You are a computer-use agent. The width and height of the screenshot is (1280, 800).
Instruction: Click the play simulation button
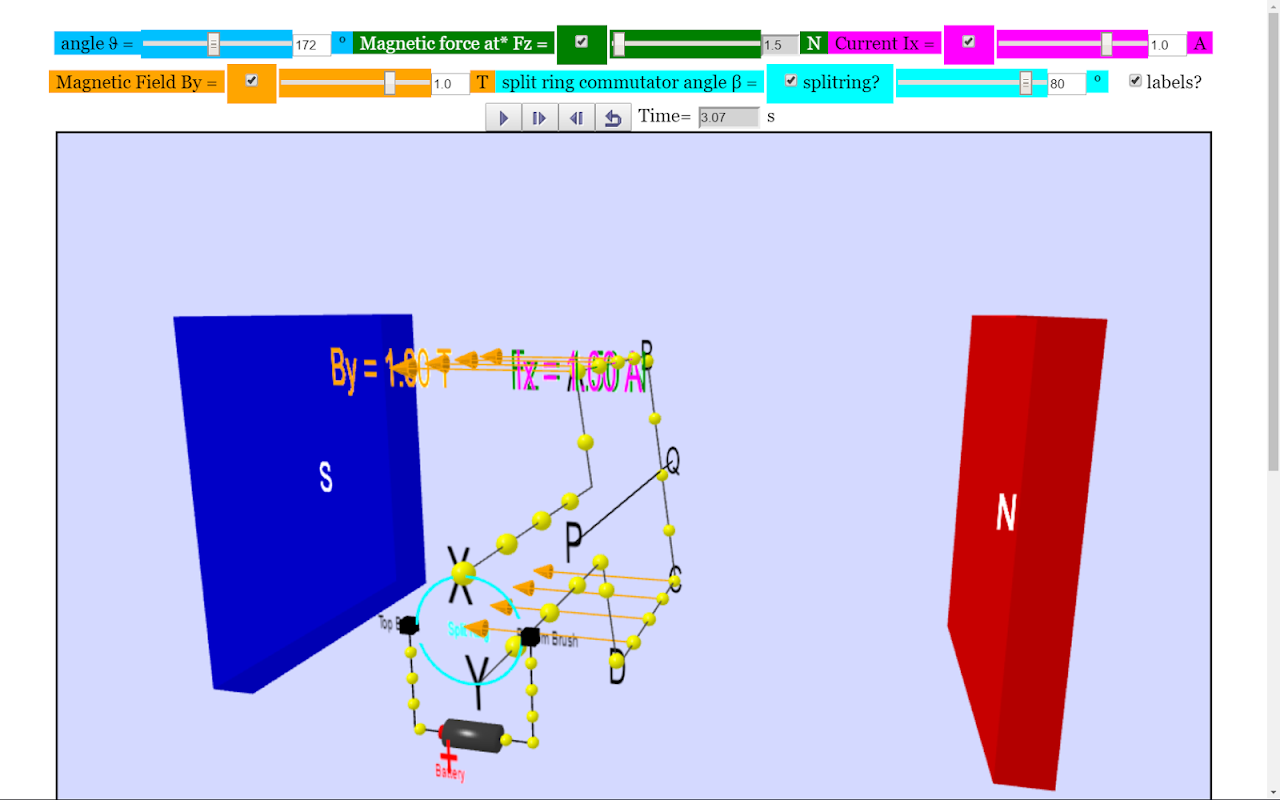(504, 118)
